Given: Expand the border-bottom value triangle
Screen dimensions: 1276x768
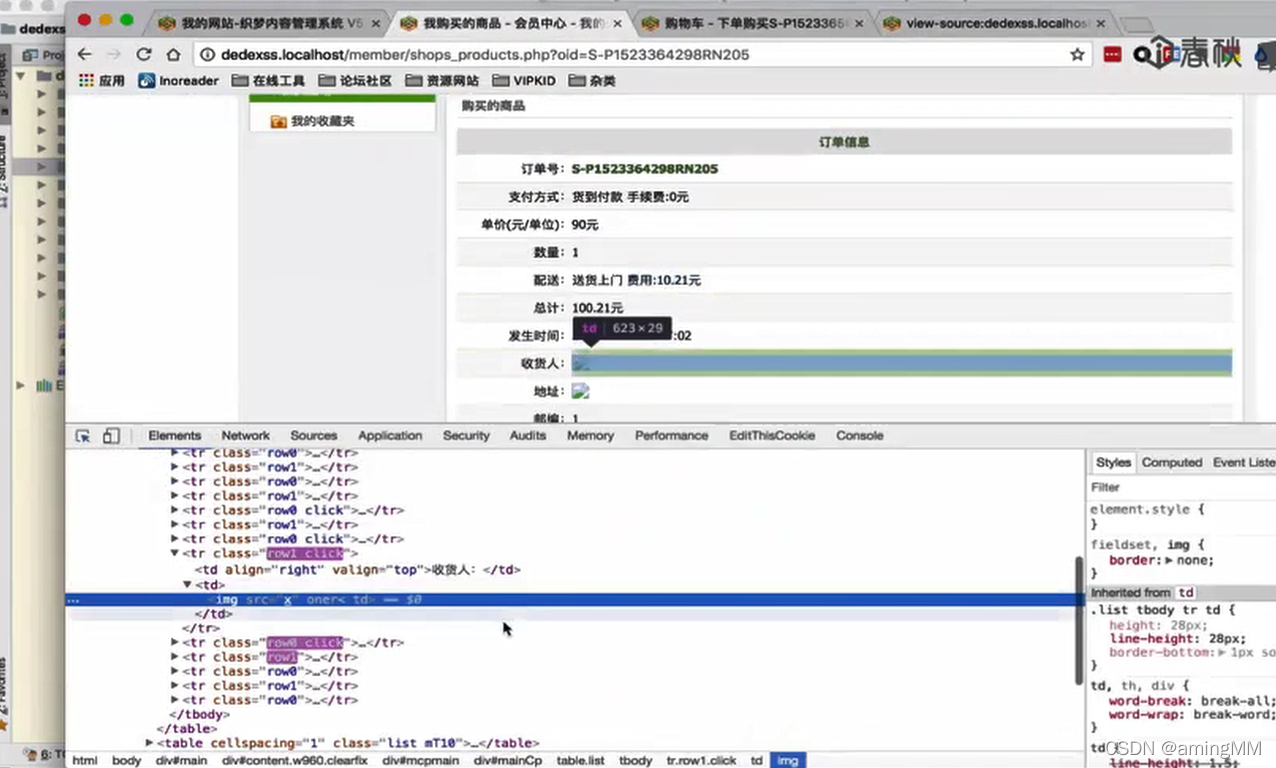Looking at the screenshot, I should click(x=1223, y=652).
